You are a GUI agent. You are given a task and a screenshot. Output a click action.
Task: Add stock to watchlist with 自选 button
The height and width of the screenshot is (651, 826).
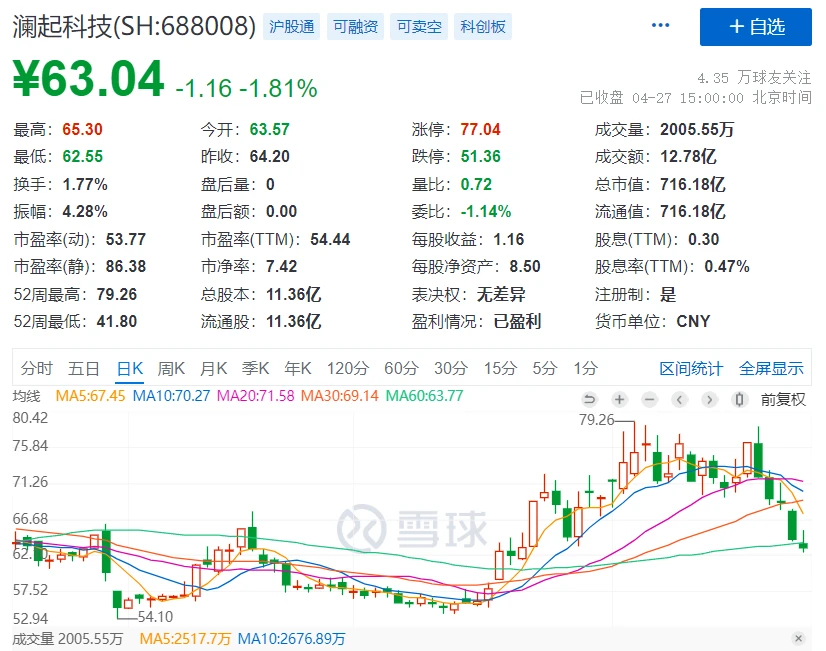(755, 27)
